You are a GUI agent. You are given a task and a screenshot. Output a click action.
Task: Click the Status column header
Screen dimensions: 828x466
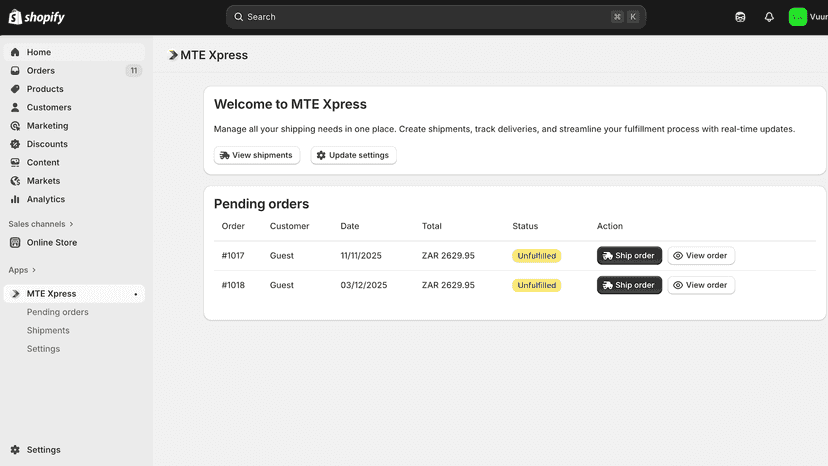(525, 226)
